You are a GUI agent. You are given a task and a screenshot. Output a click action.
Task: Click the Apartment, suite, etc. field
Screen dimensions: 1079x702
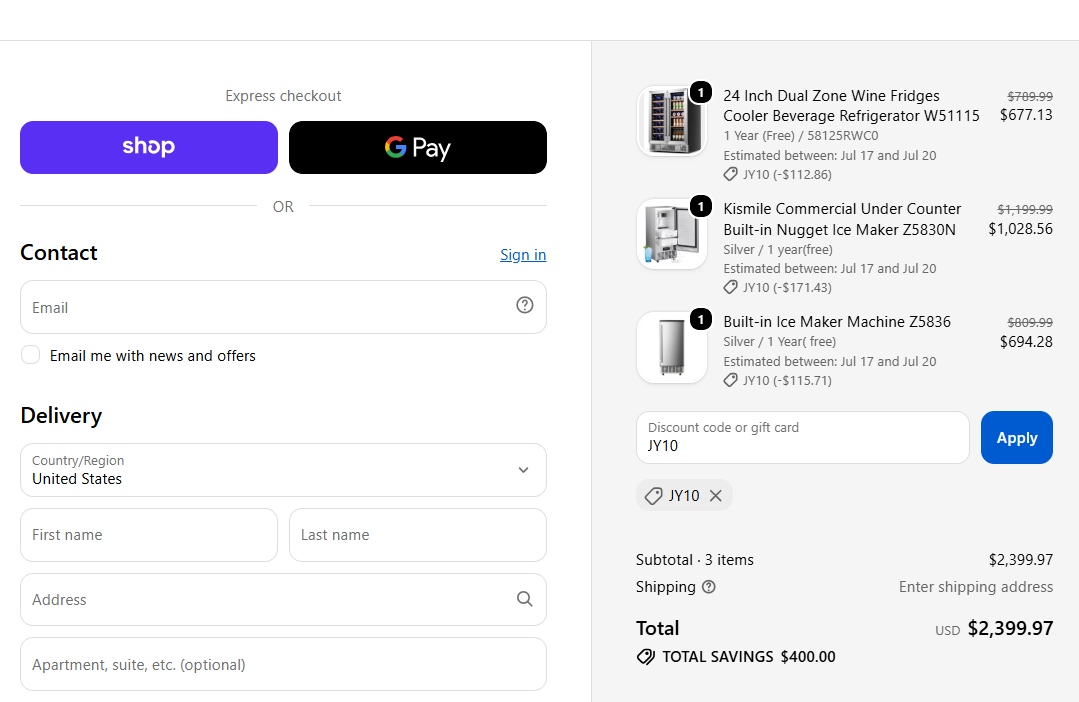(284, 664)
